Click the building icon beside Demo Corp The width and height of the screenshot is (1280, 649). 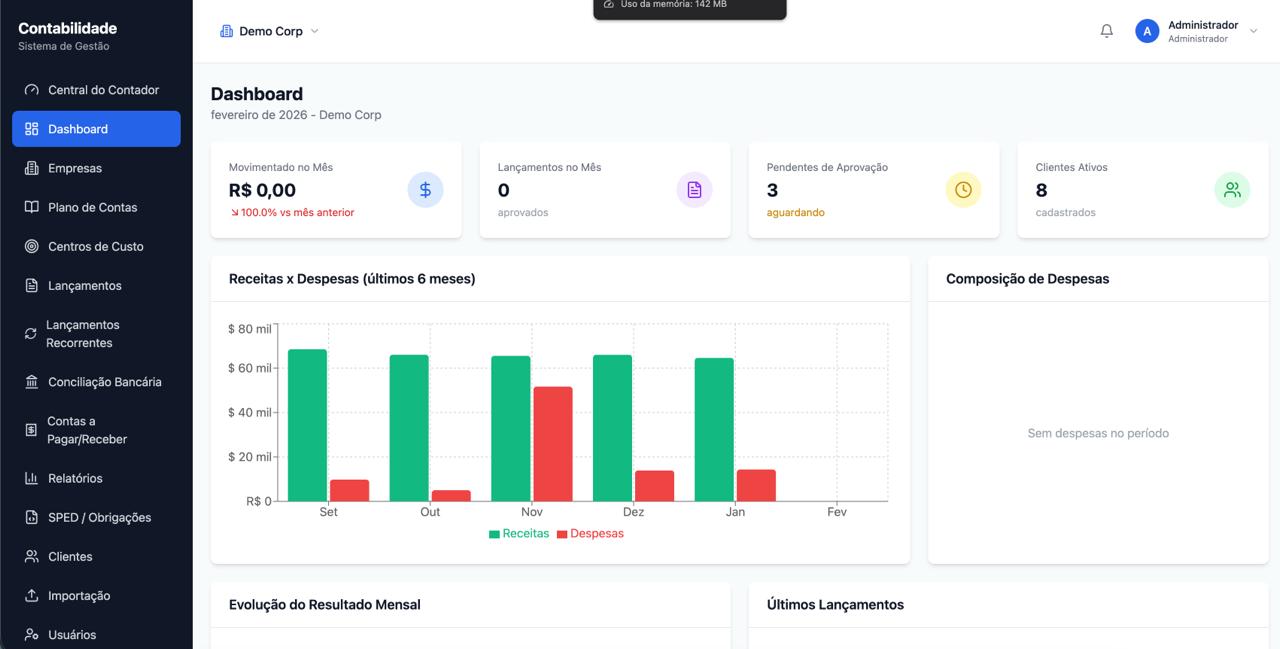[226, 31]
